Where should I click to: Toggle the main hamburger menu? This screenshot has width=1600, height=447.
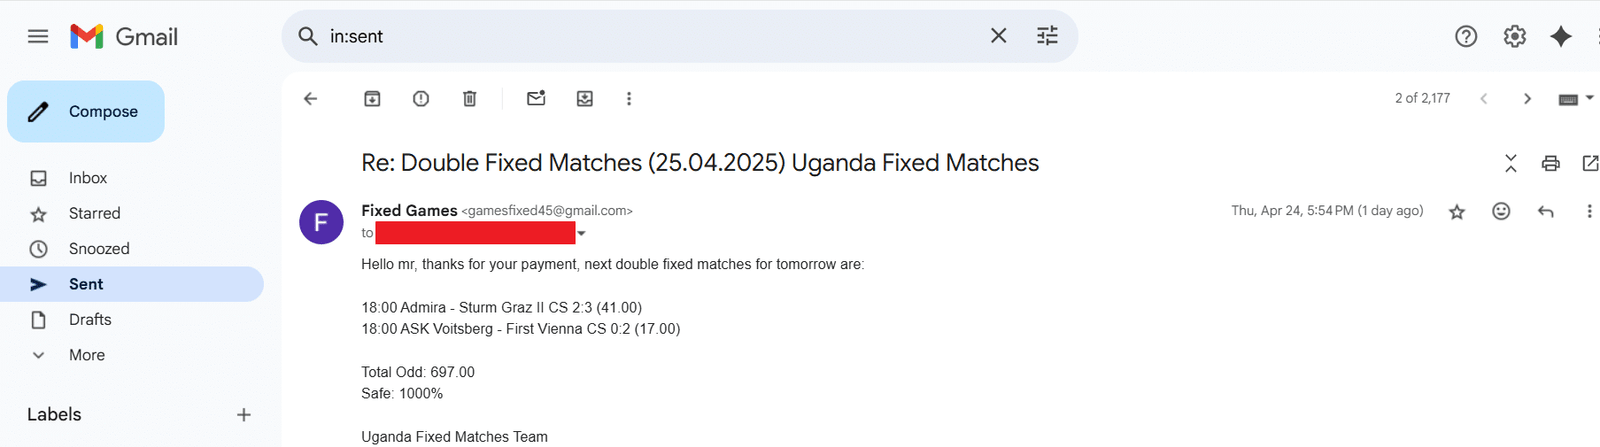(38, 36)
